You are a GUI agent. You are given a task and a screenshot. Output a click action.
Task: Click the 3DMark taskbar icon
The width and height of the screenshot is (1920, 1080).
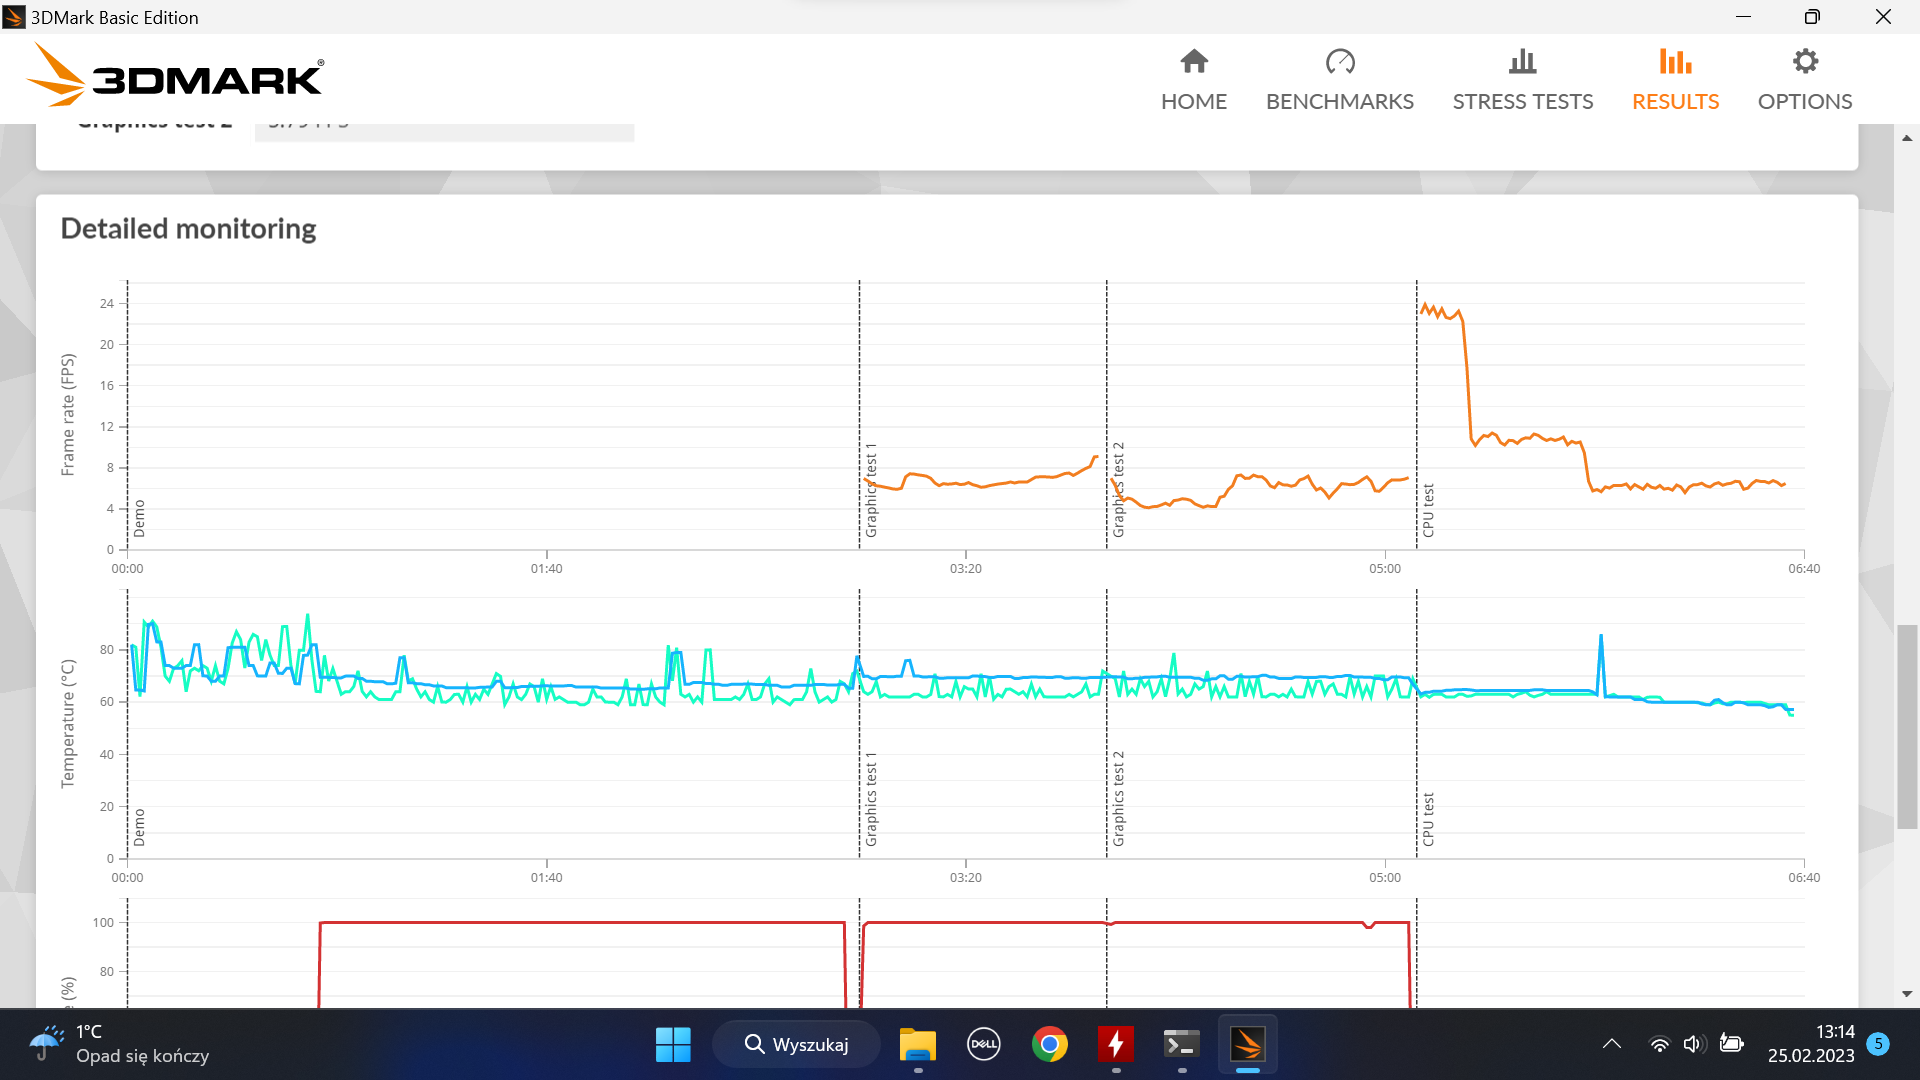1247,1045
